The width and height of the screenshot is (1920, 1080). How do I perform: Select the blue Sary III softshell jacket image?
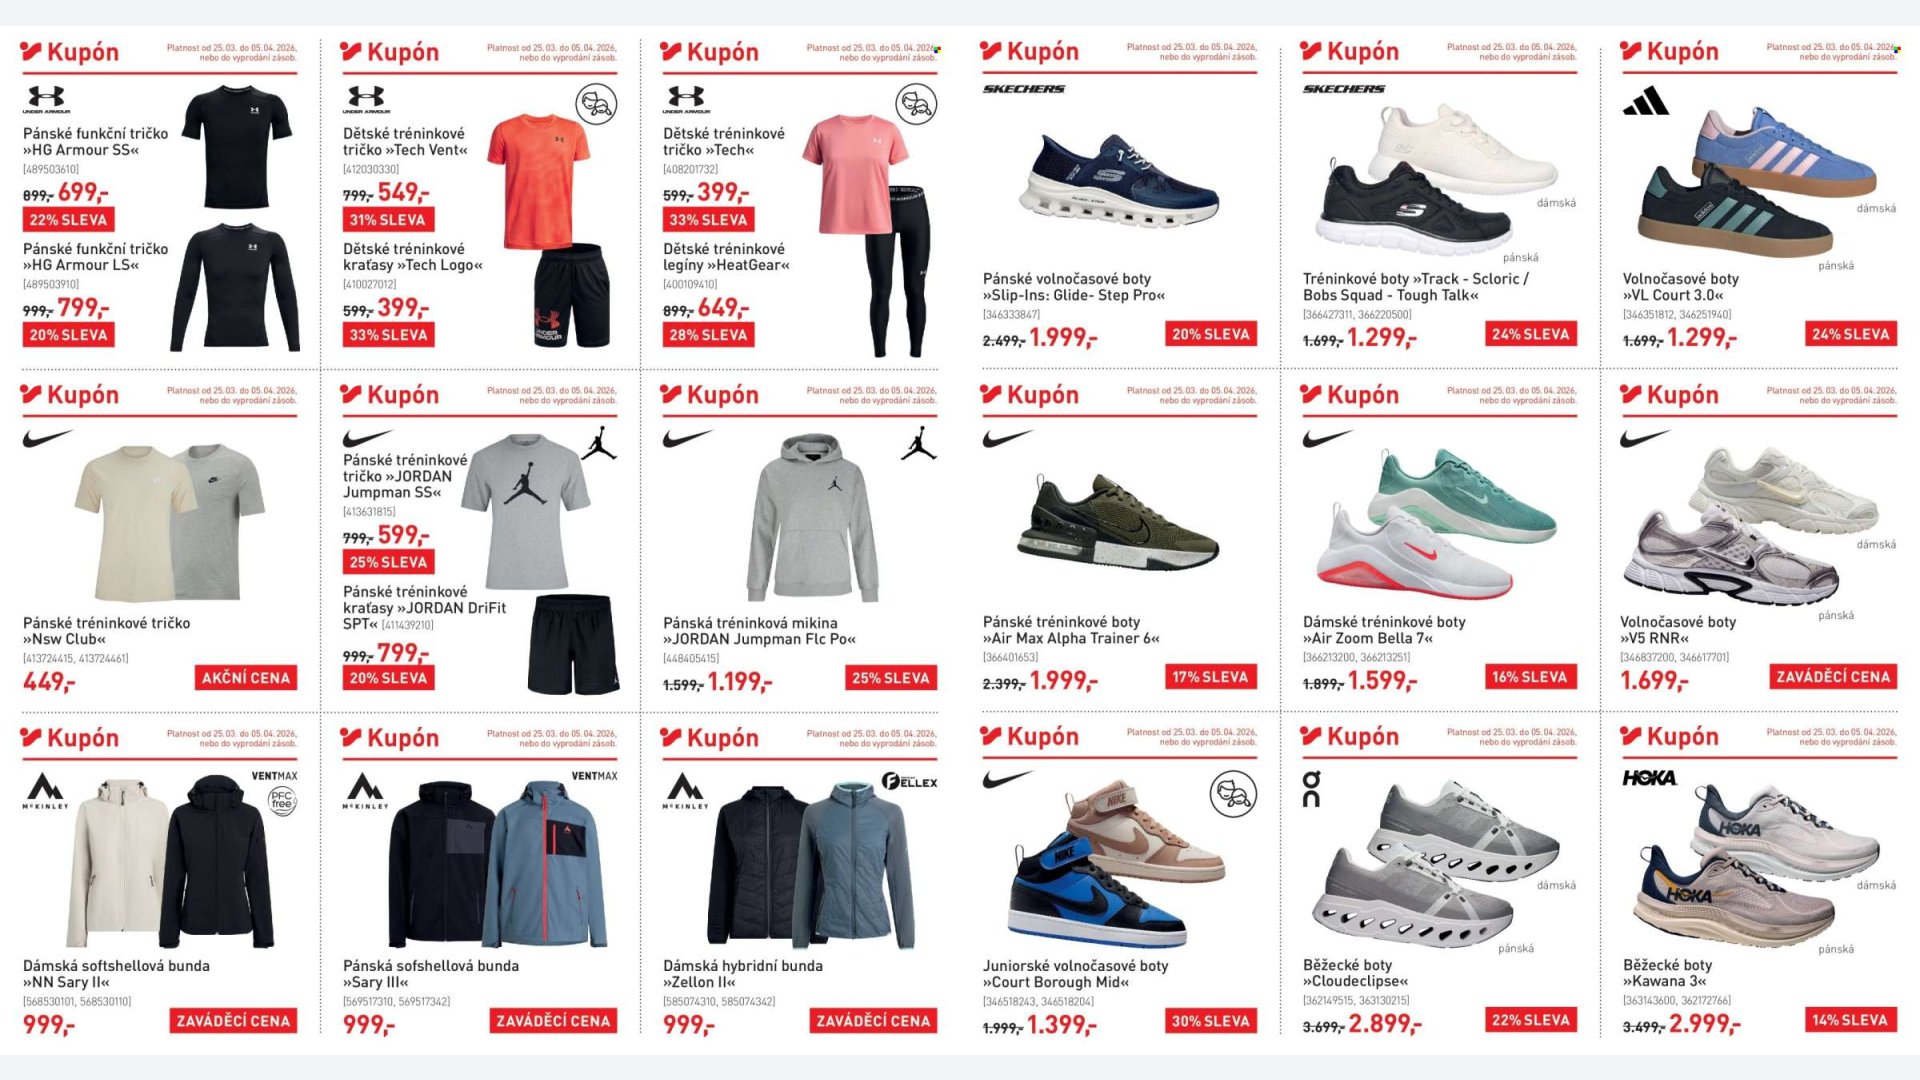click(546, 863)
